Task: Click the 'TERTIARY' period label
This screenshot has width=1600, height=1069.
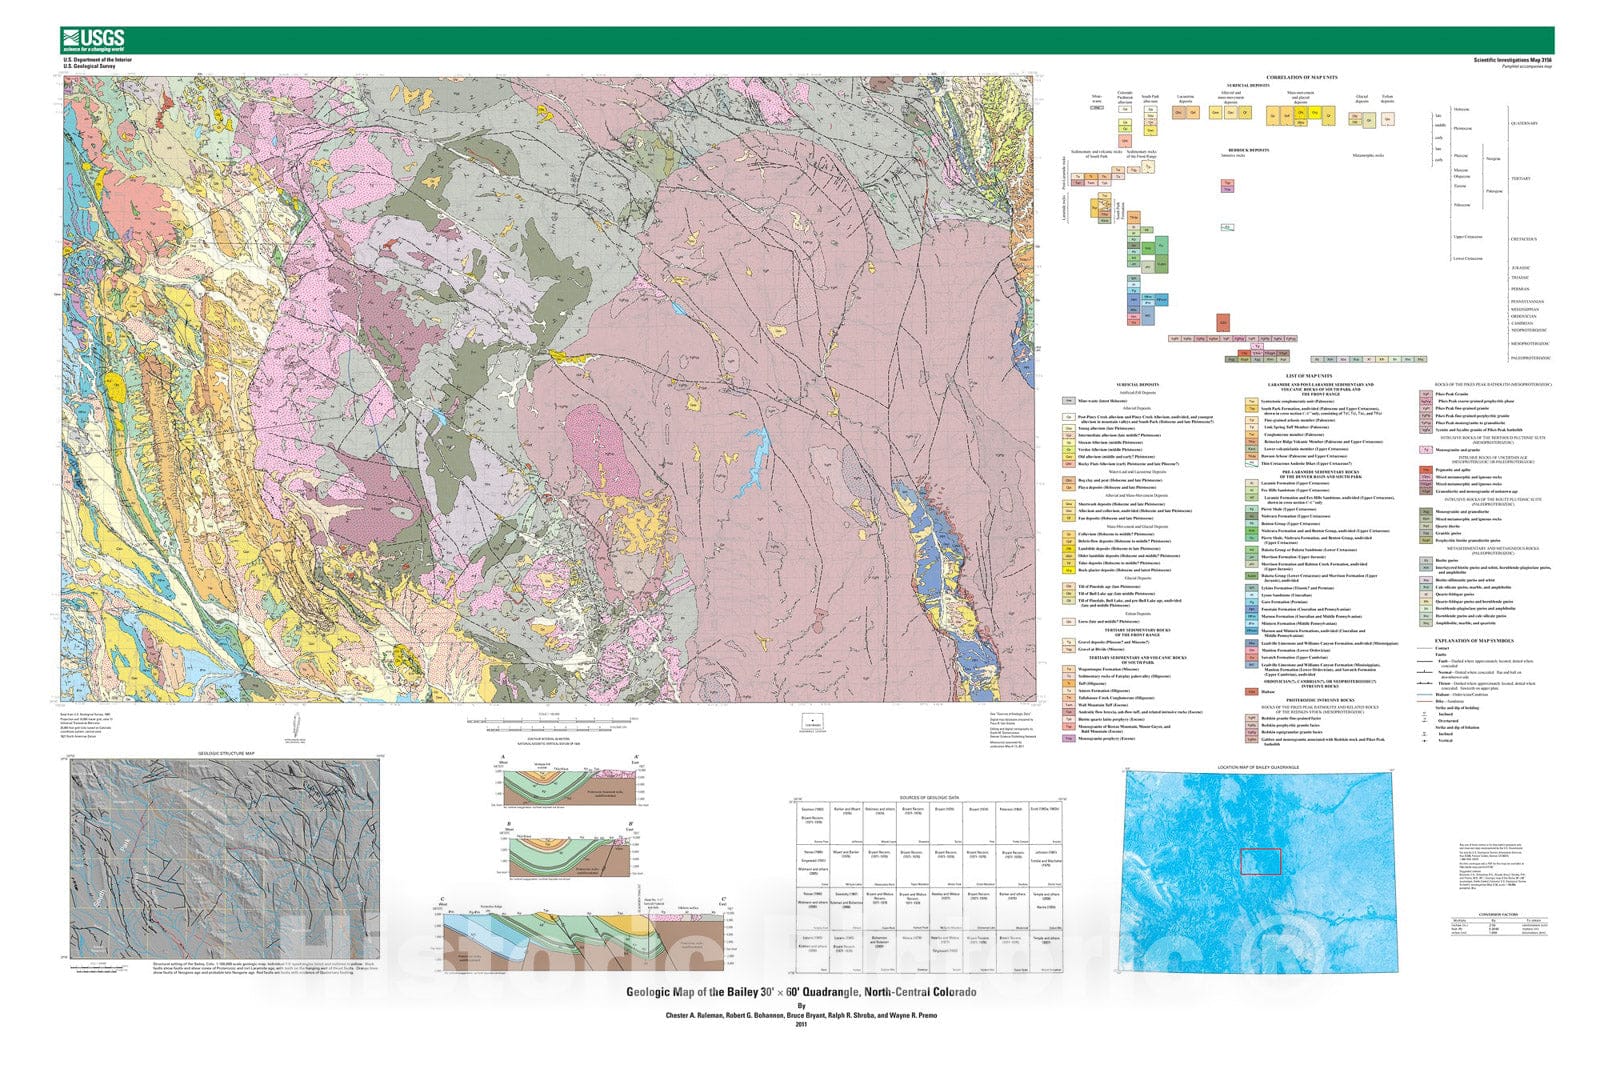Action: (1521, 179)
